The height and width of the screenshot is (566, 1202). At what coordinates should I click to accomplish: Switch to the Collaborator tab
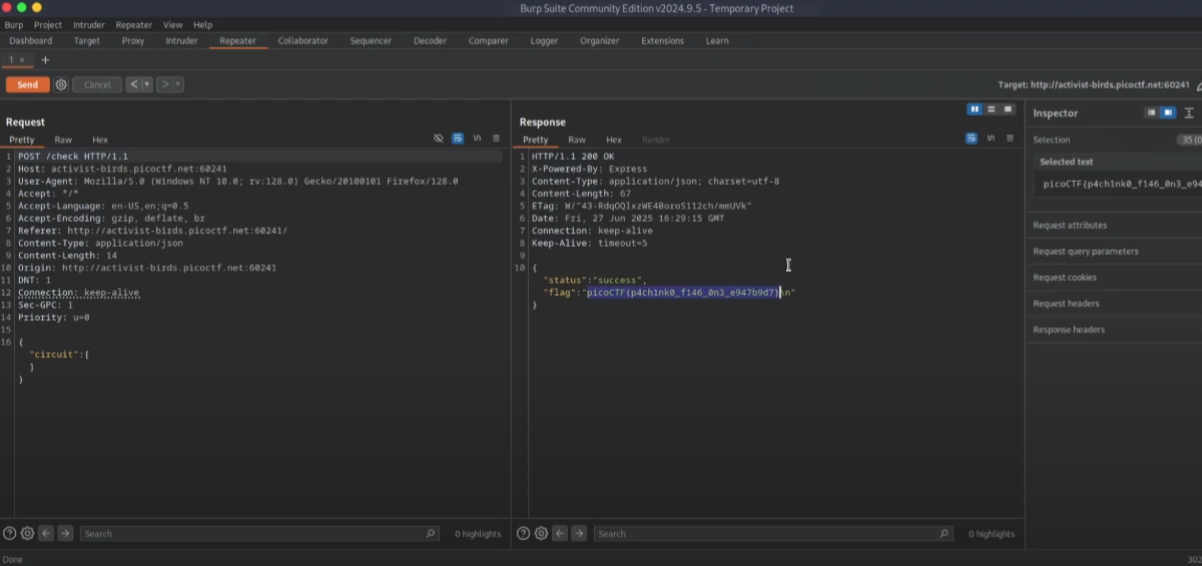(x=303, y=41)
